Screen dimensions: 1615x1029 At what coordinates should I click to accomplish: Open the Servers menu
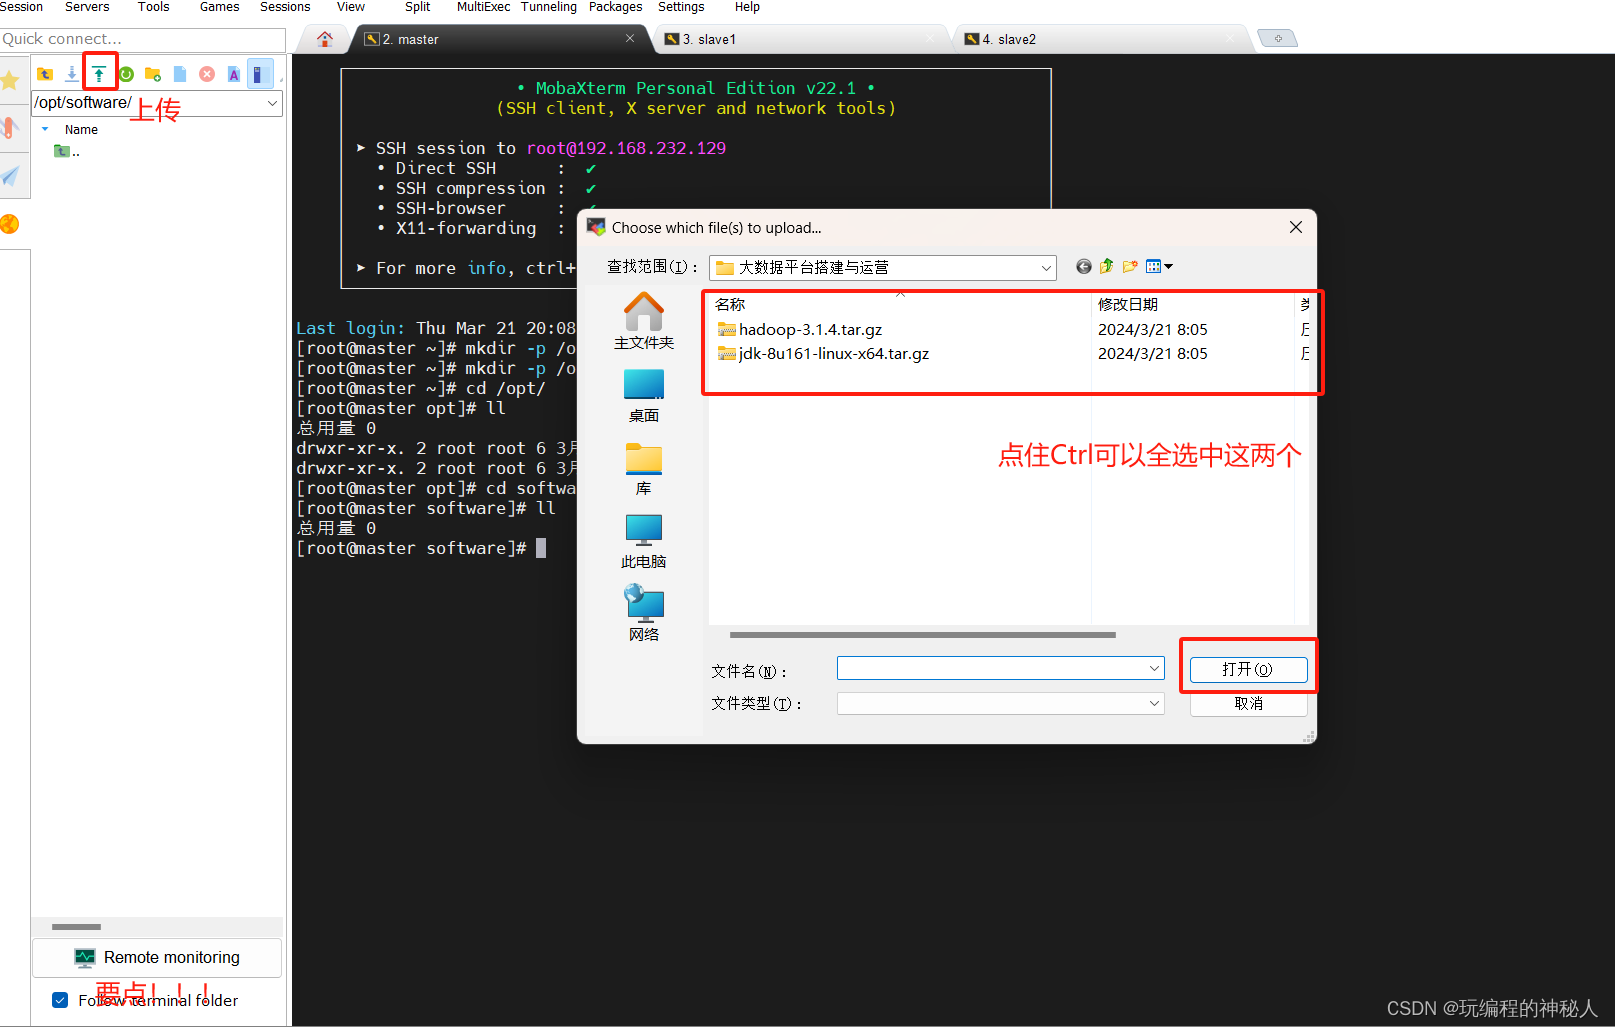(87, 7)
